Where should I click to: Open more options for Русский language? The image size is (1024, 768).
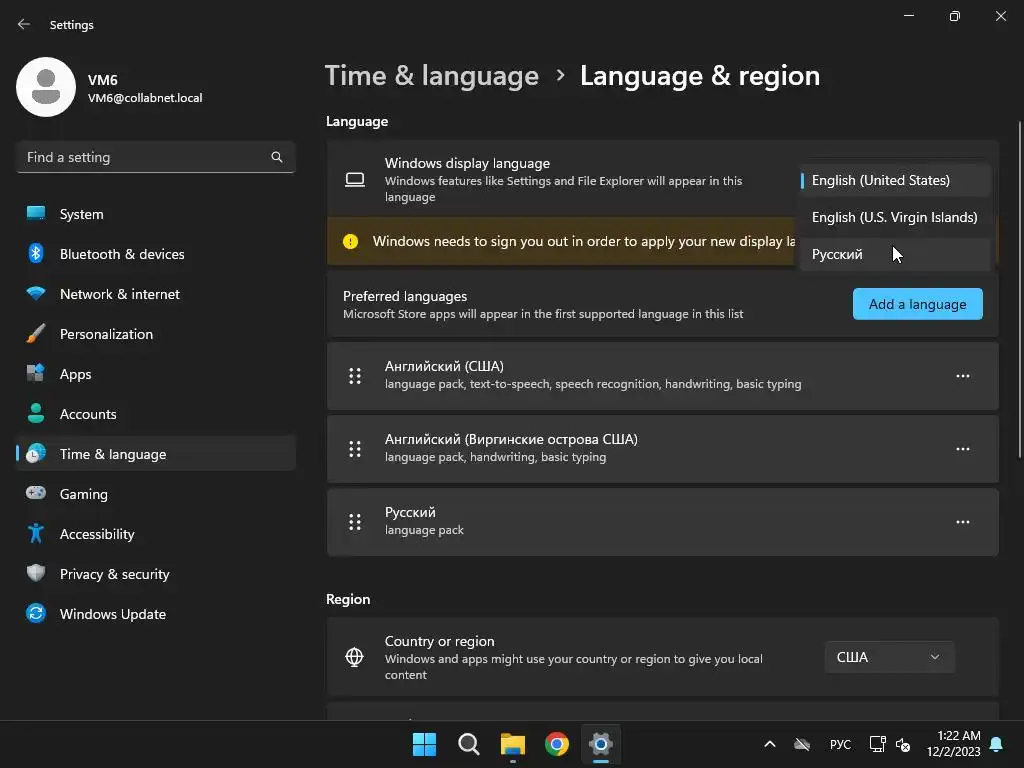tap(963, 522)
